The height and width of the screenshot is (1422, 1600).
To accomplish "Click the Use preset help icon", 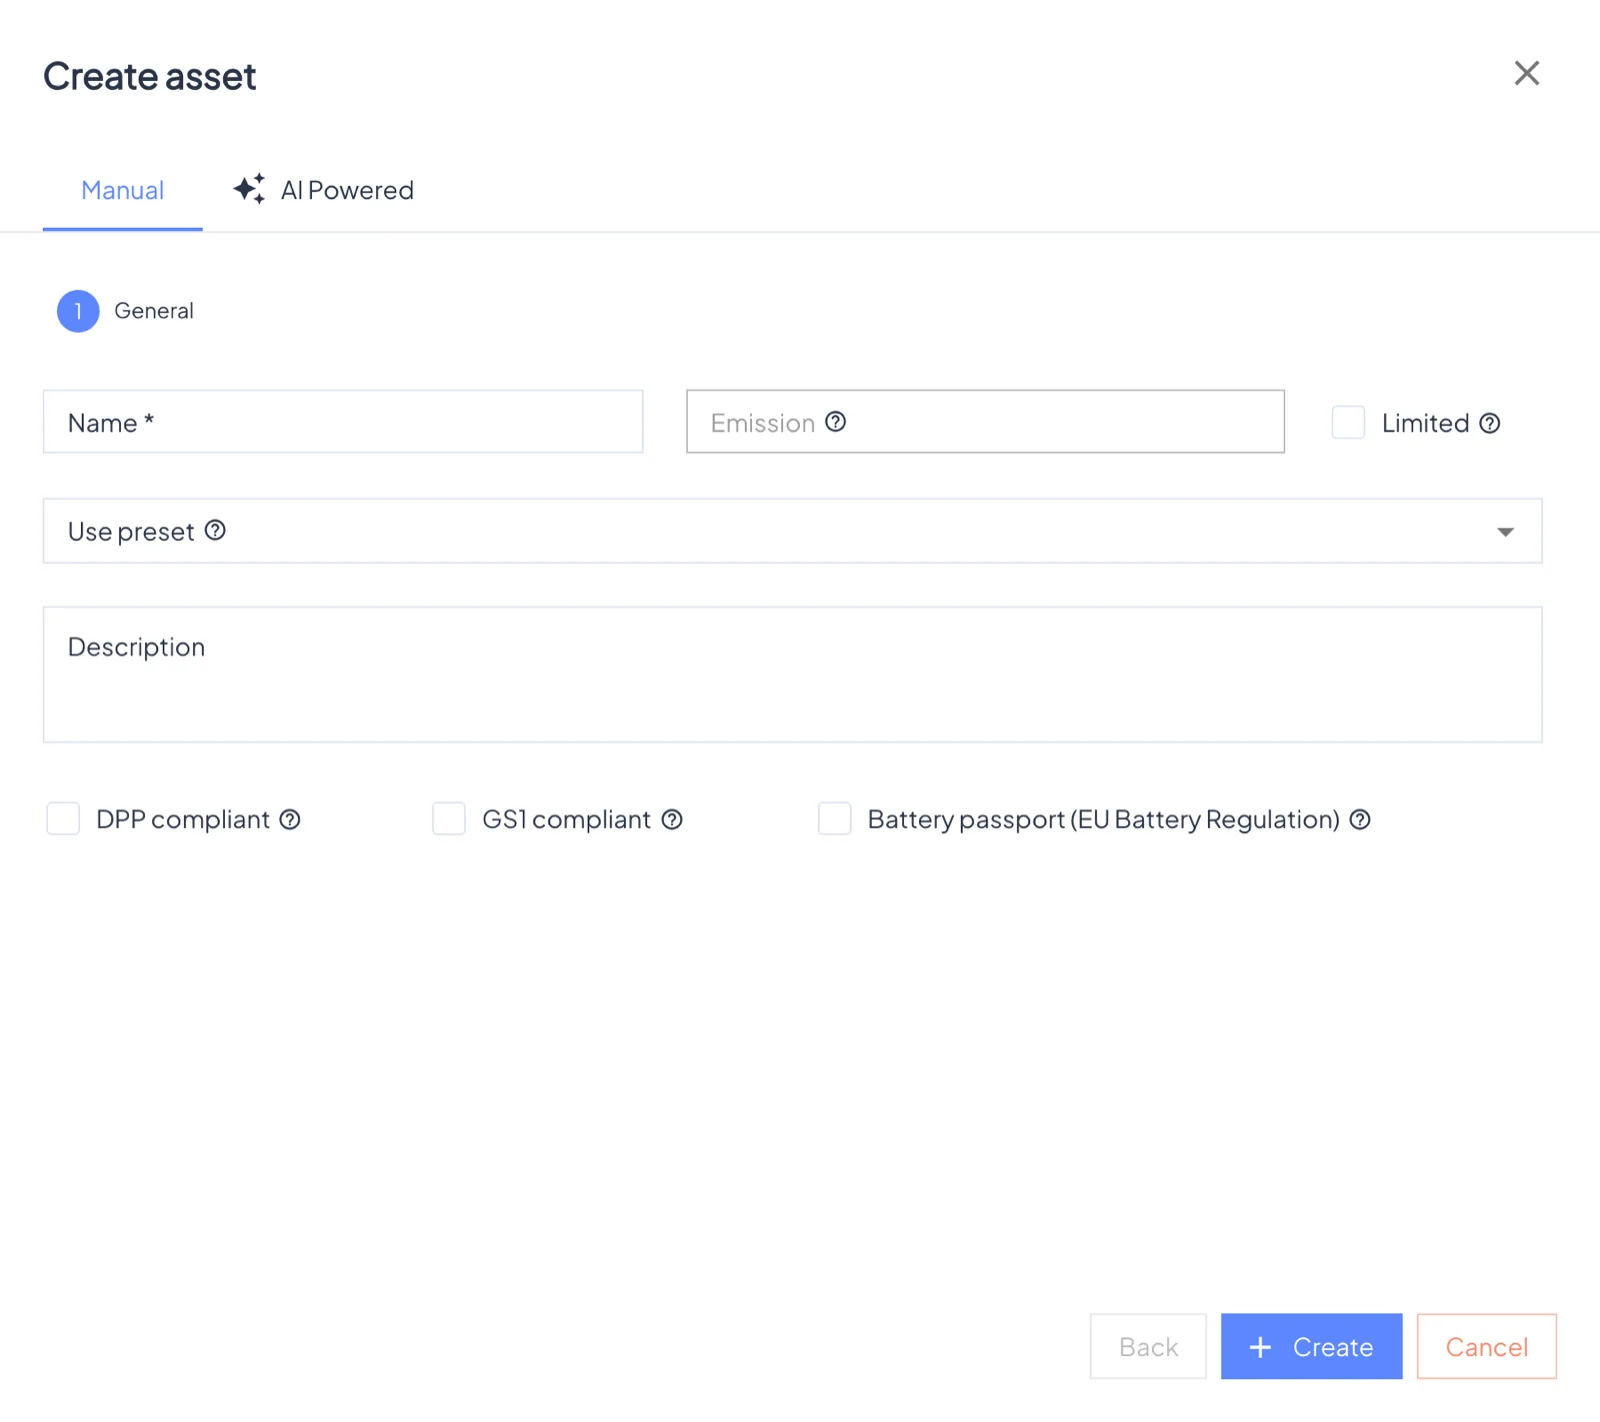I will [215, 530].
